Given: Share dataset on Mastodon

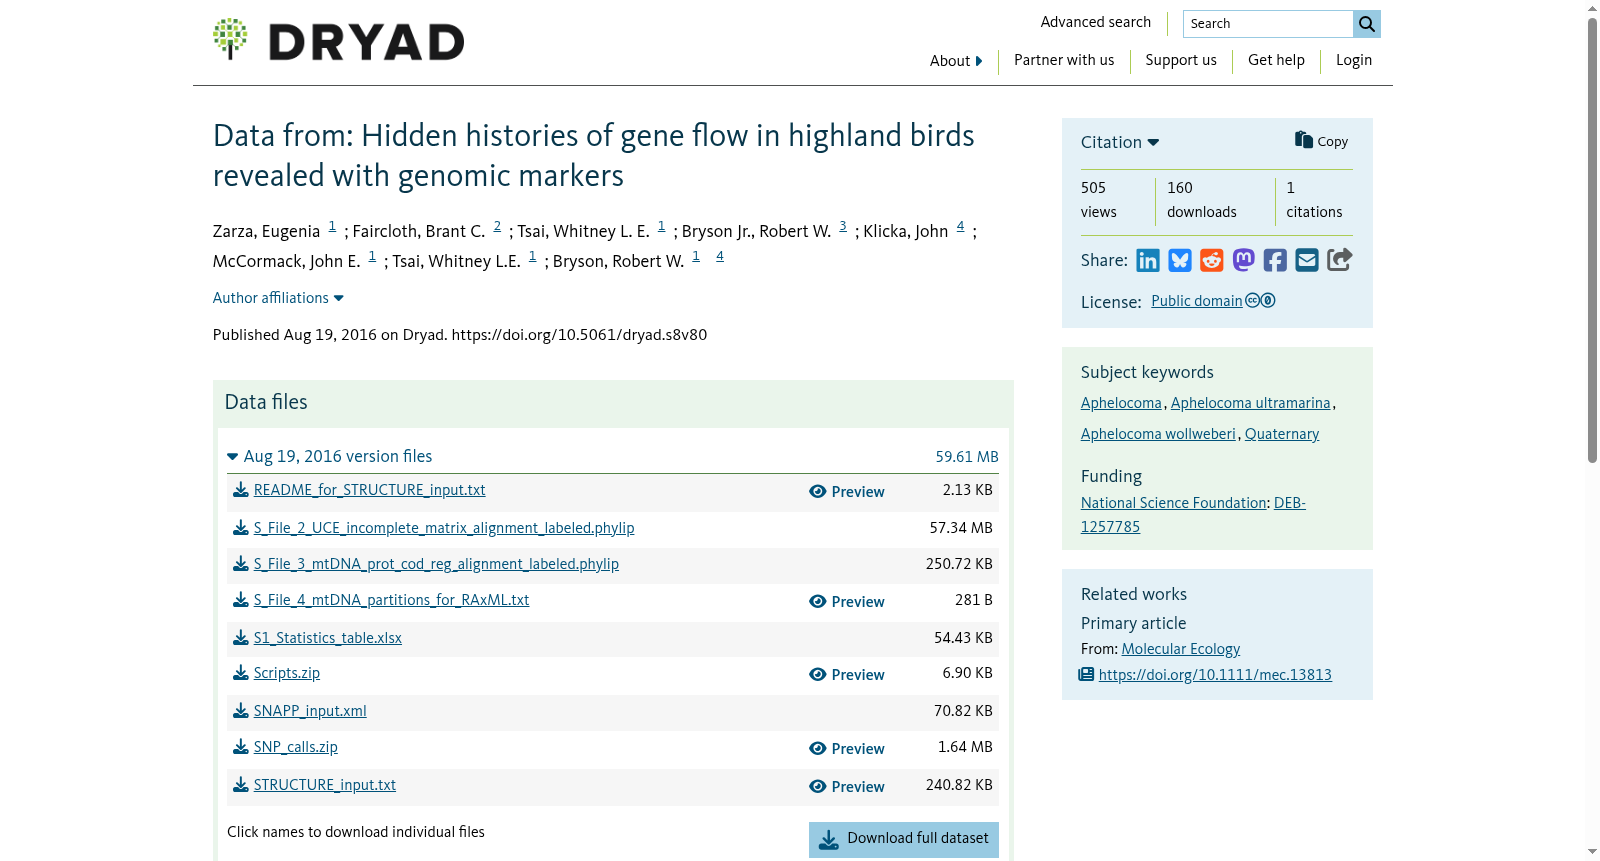Looking at the screenshot, I should click(x=1244, y=260).
